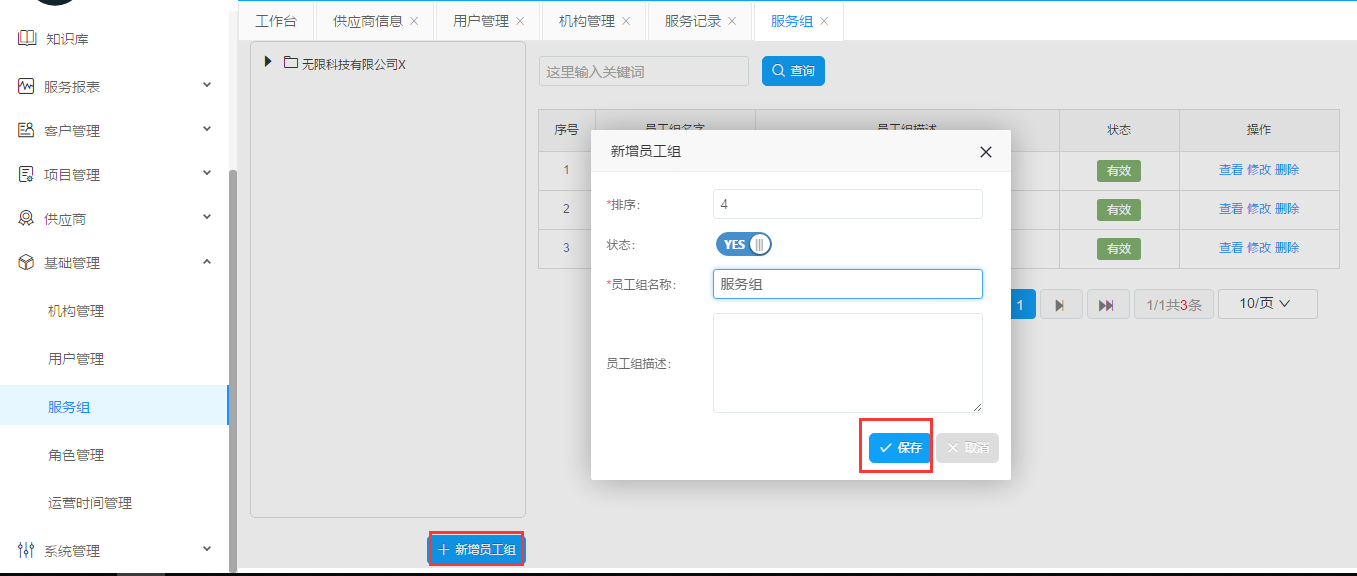The width and height of the screenshot is (1357, 576).
Task: Click the 系统管理 sliders icon
Action: click(x=27, y=550)
